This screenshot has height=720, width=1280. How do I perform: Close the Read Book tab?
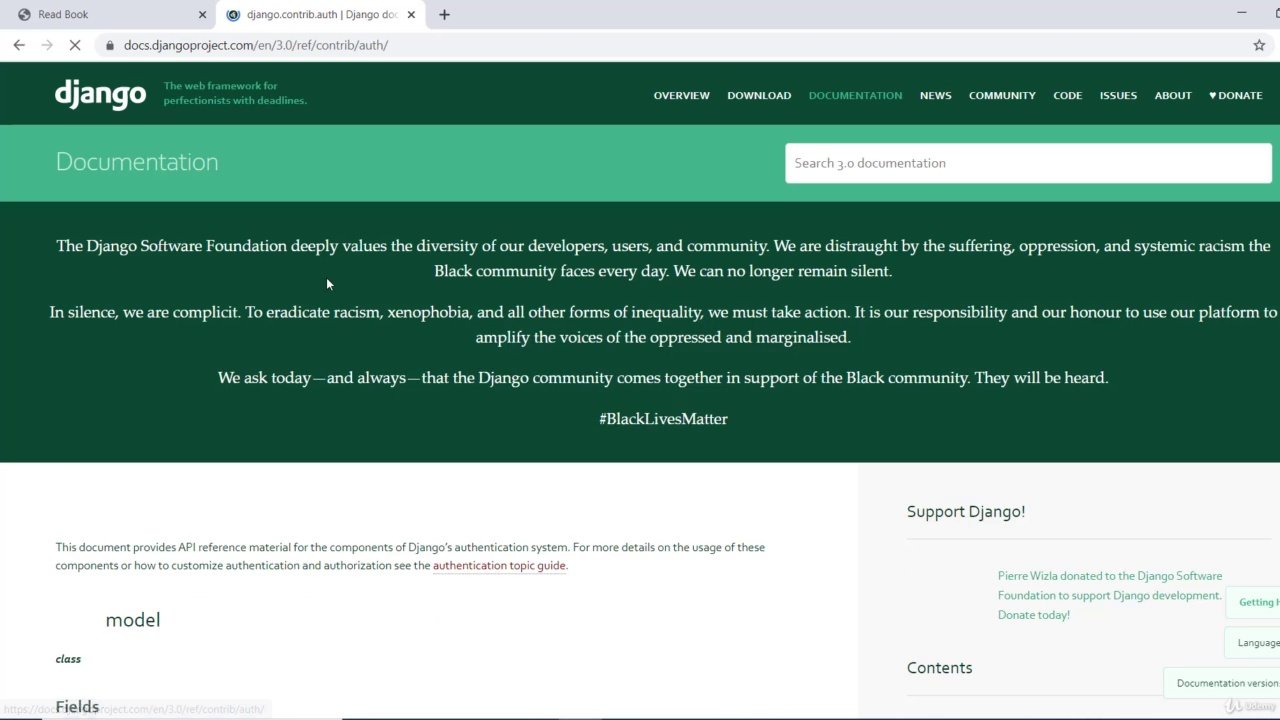click(202, 15)
